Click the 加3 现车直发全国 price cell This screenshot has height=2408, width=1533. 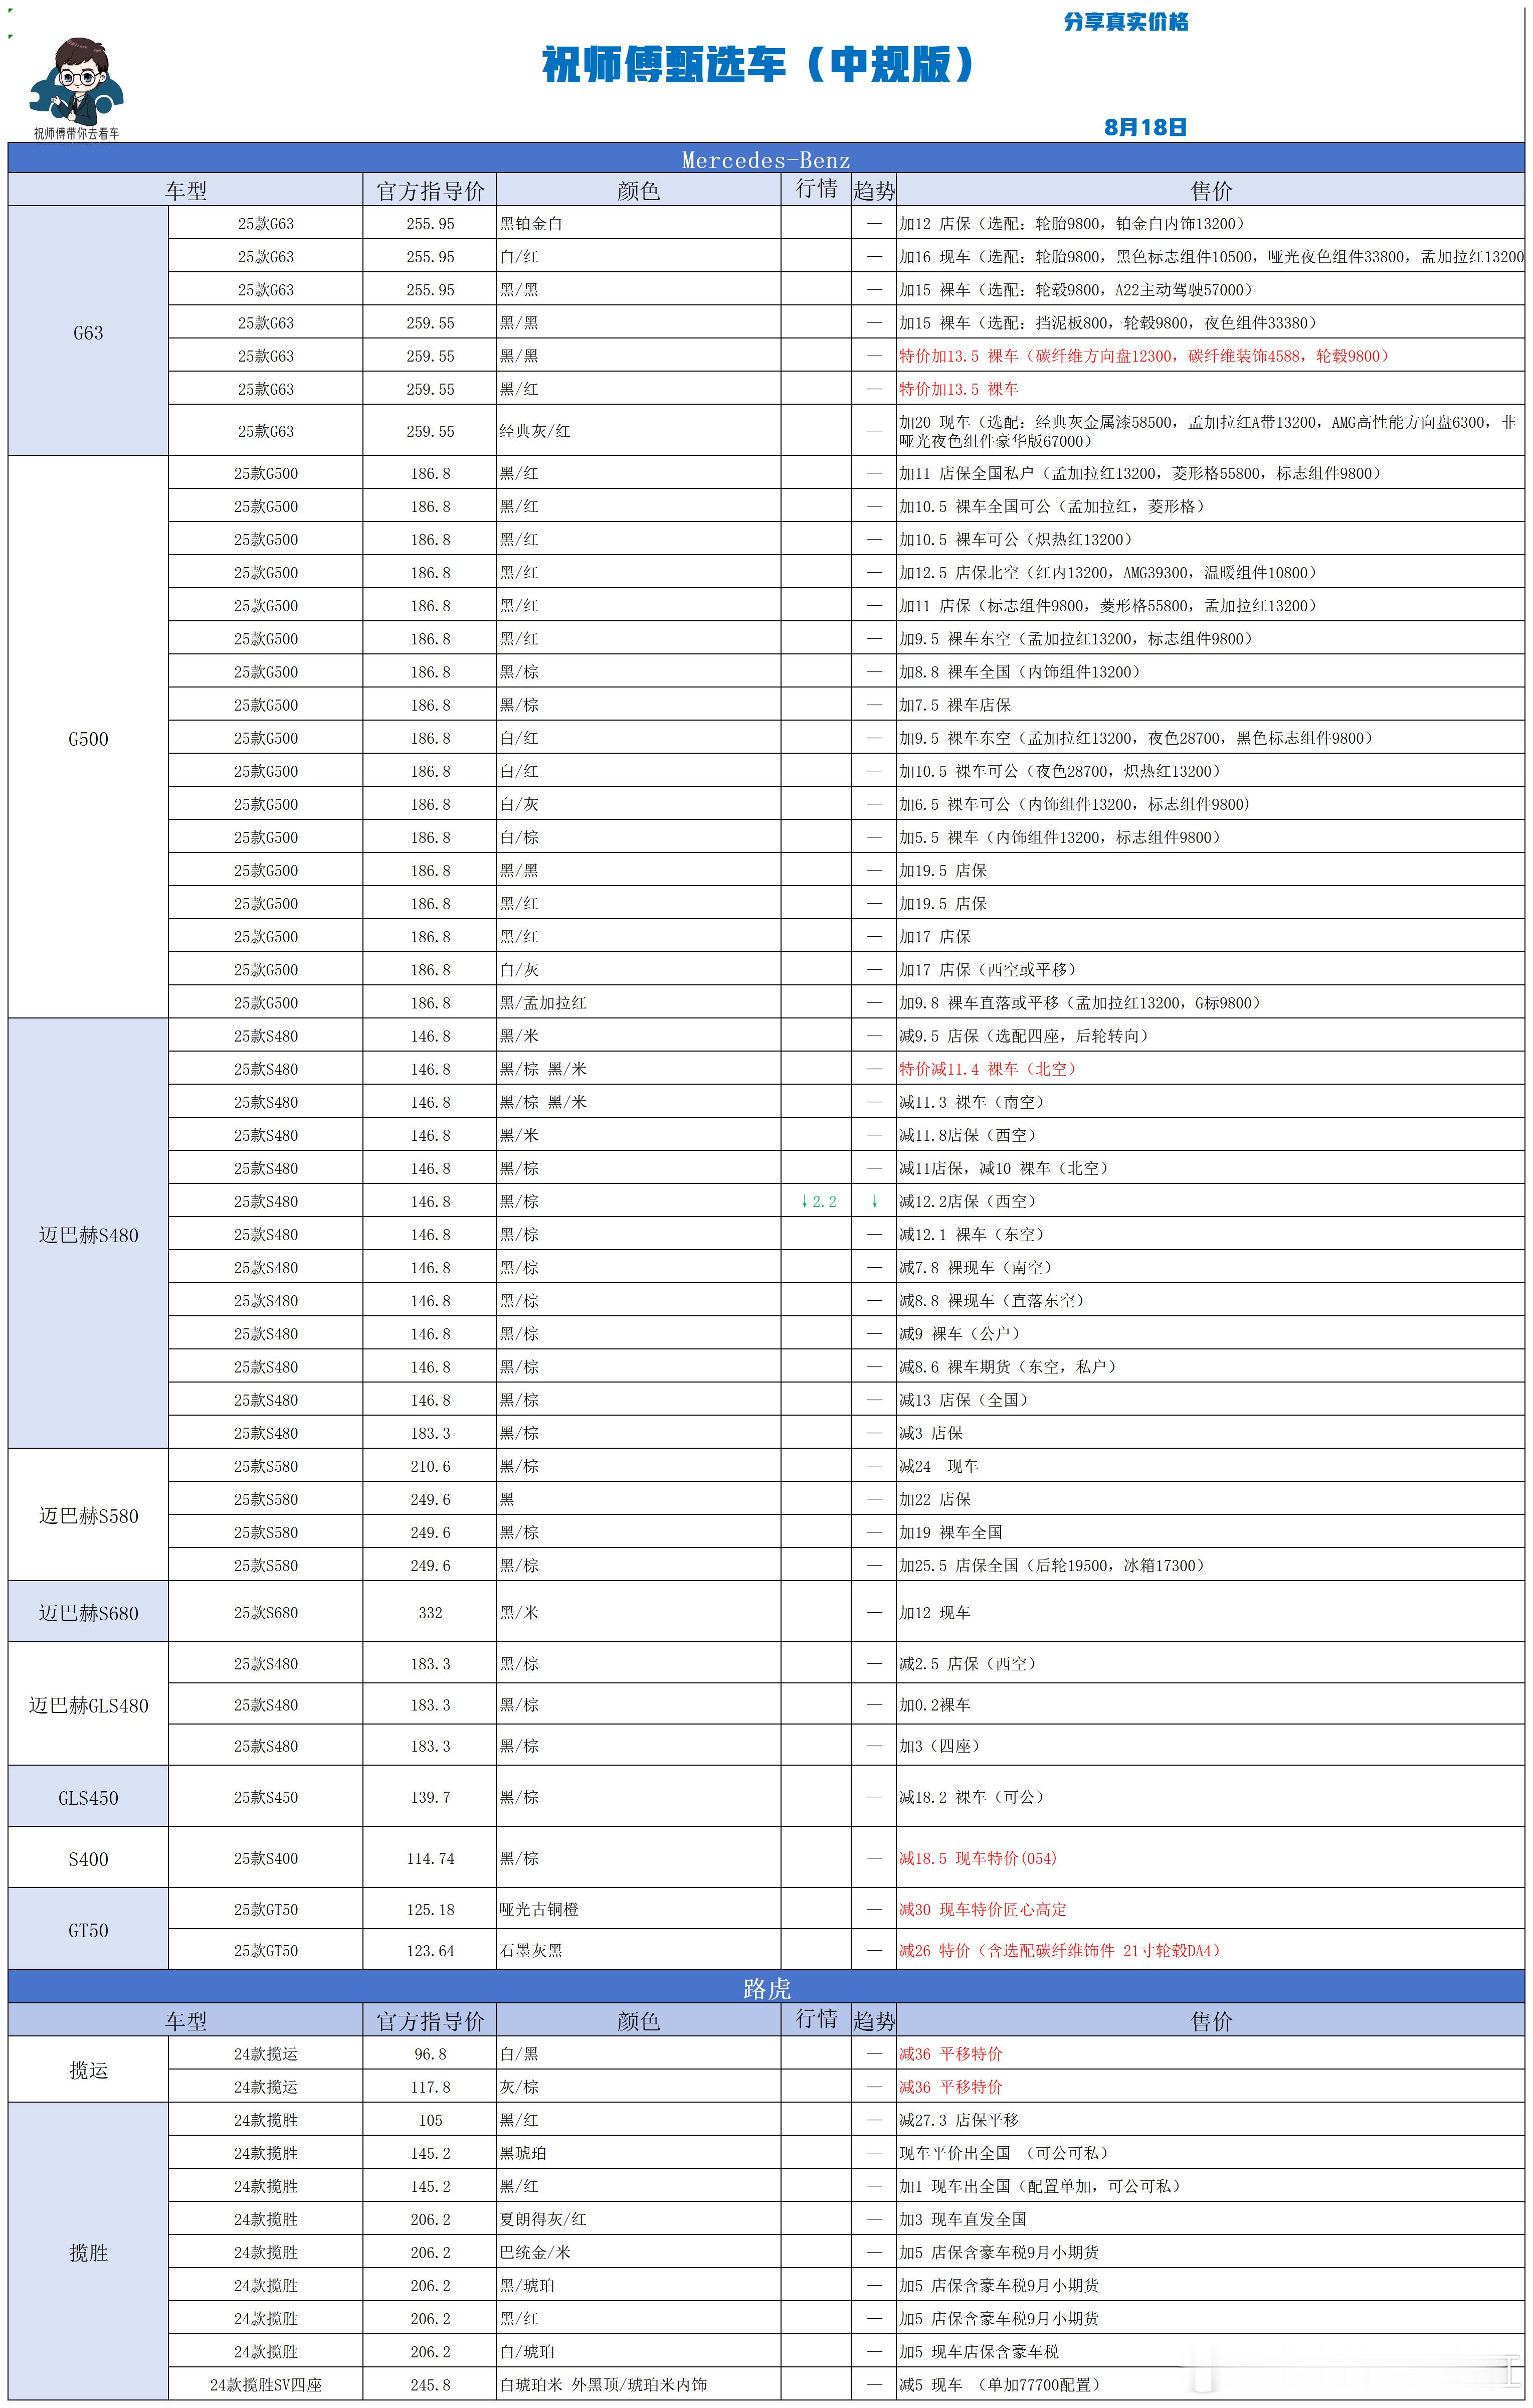click(1210, 2218)
